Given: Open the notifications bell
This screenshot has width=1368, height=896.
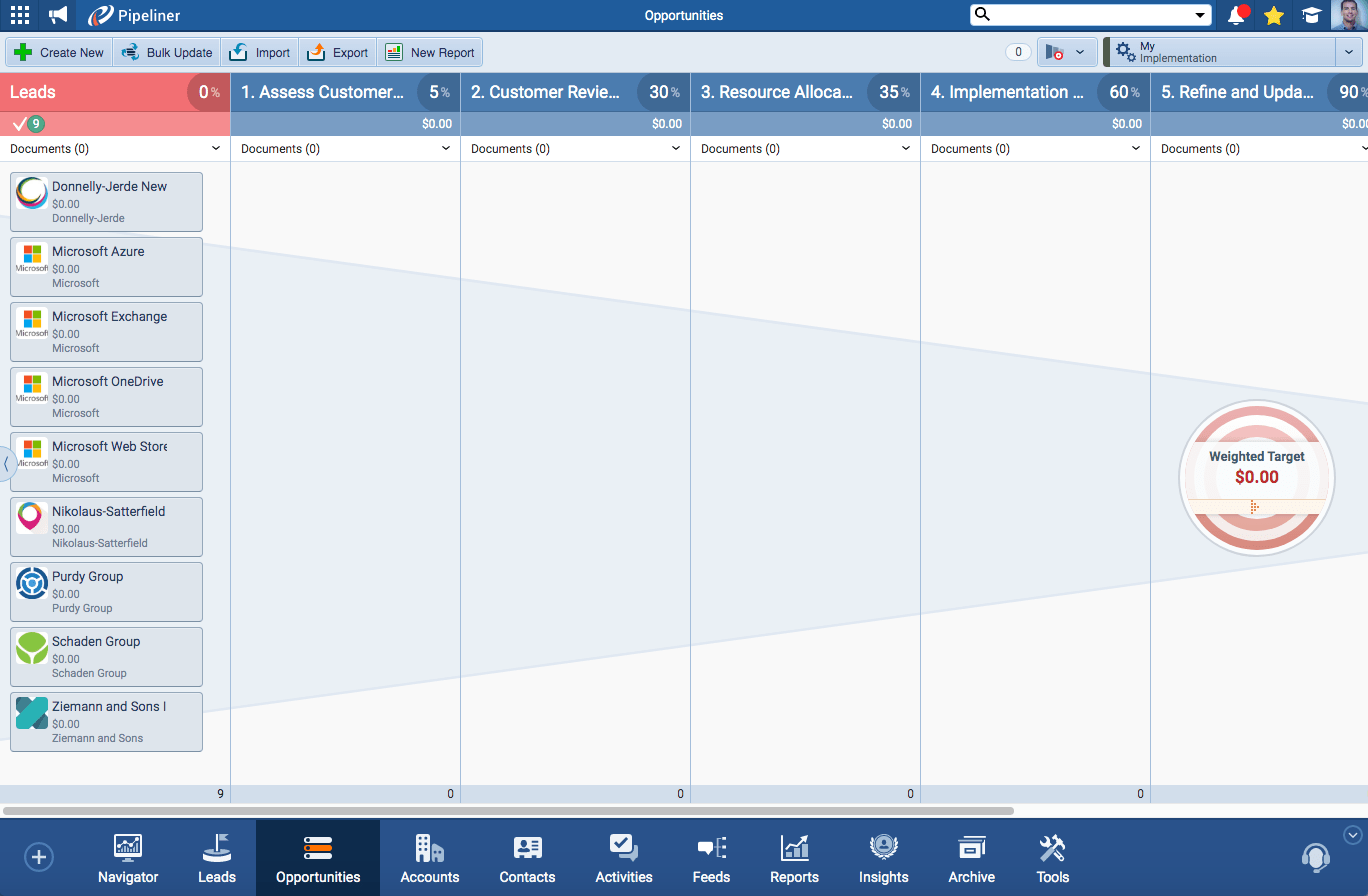Looking at the screenshot, I should coord(1237,15).
